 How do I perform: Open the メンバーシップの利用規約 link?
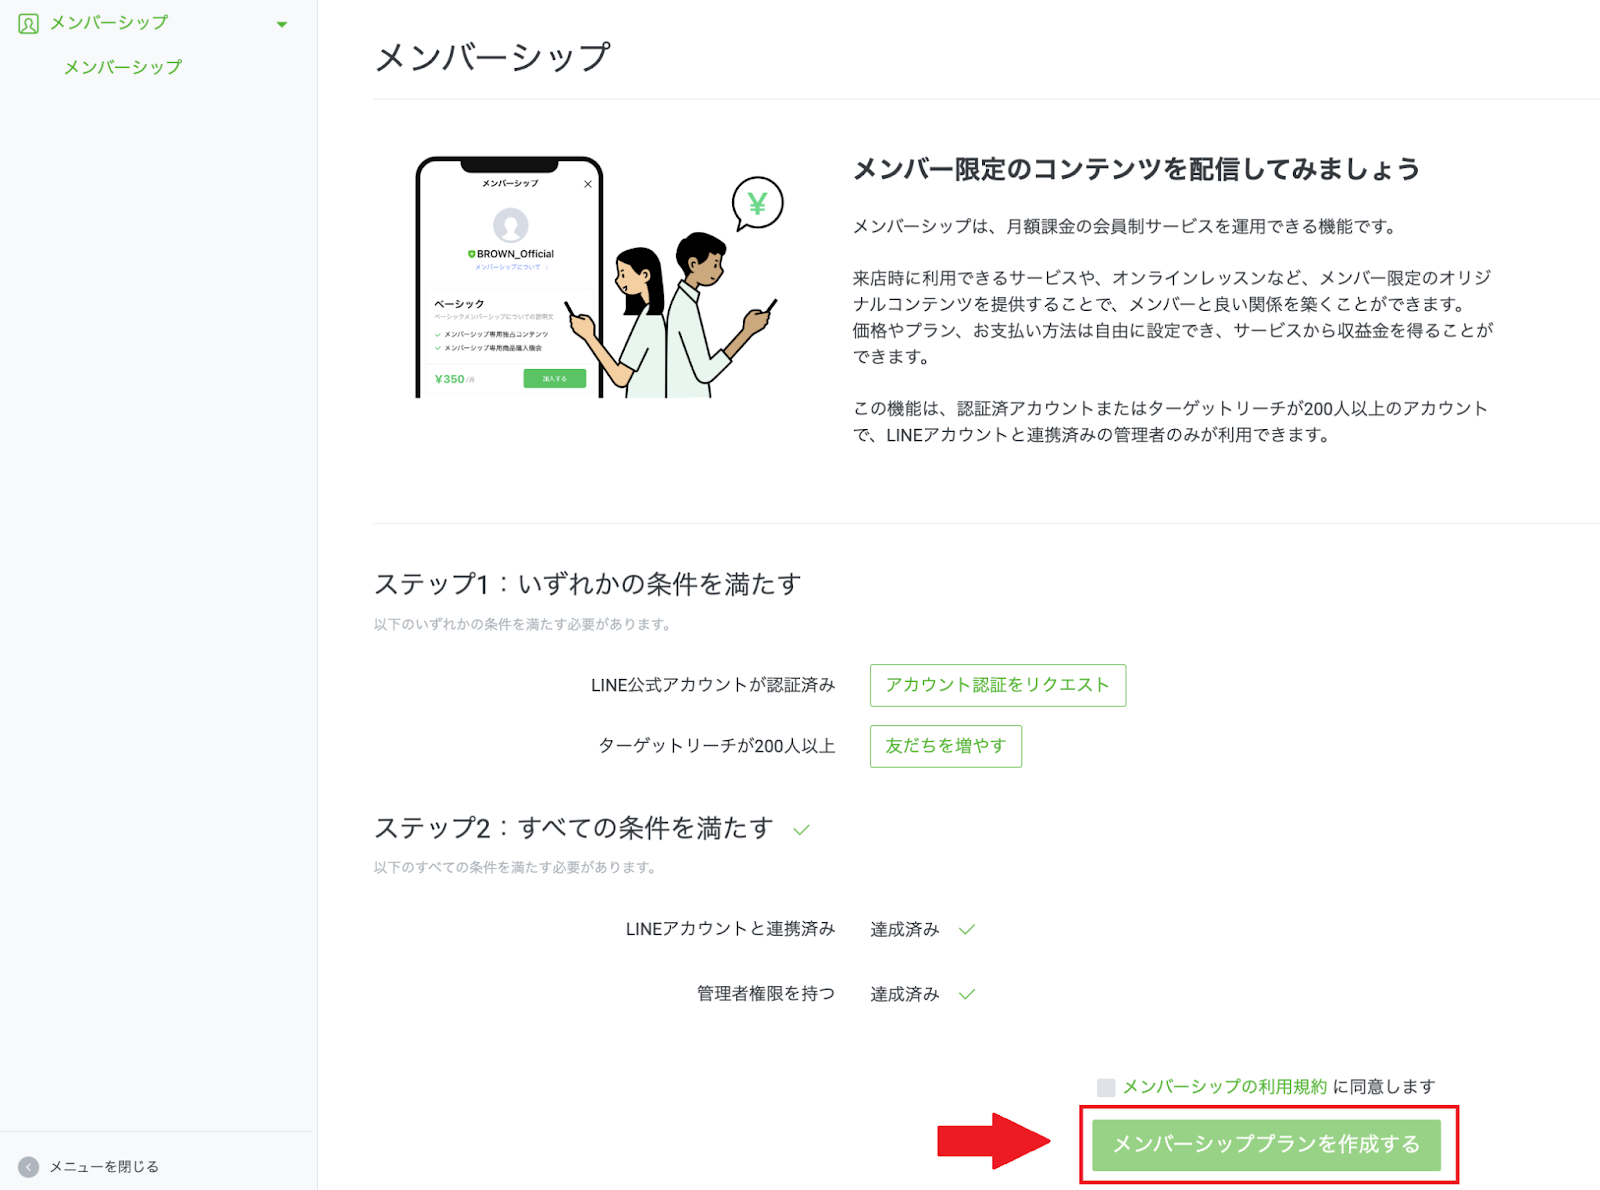[1225, 1087]
